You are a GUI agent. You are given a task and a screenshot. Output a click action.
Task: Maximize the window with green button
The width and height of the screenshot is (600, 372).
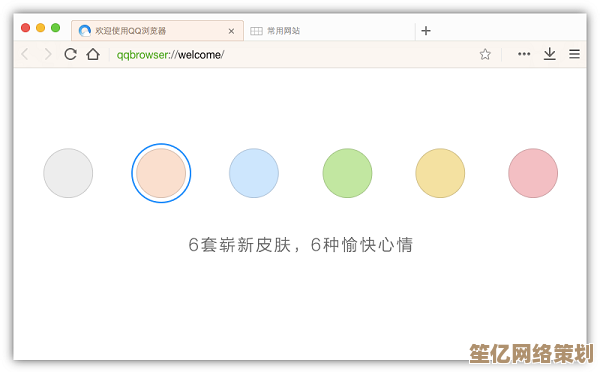(55, 28)
